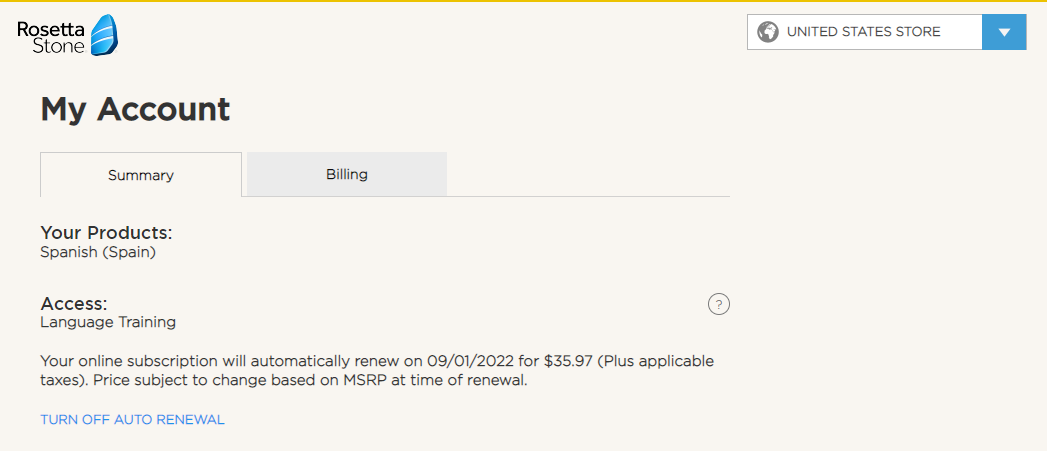Click the globe icon in store selector

[768, 32]
